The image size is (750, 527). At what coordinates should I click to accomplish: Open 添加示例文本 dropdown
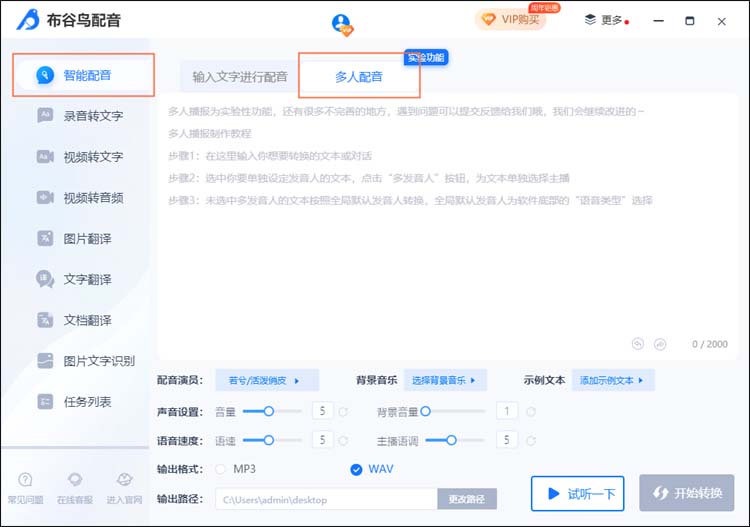click(x=613, y=380)
